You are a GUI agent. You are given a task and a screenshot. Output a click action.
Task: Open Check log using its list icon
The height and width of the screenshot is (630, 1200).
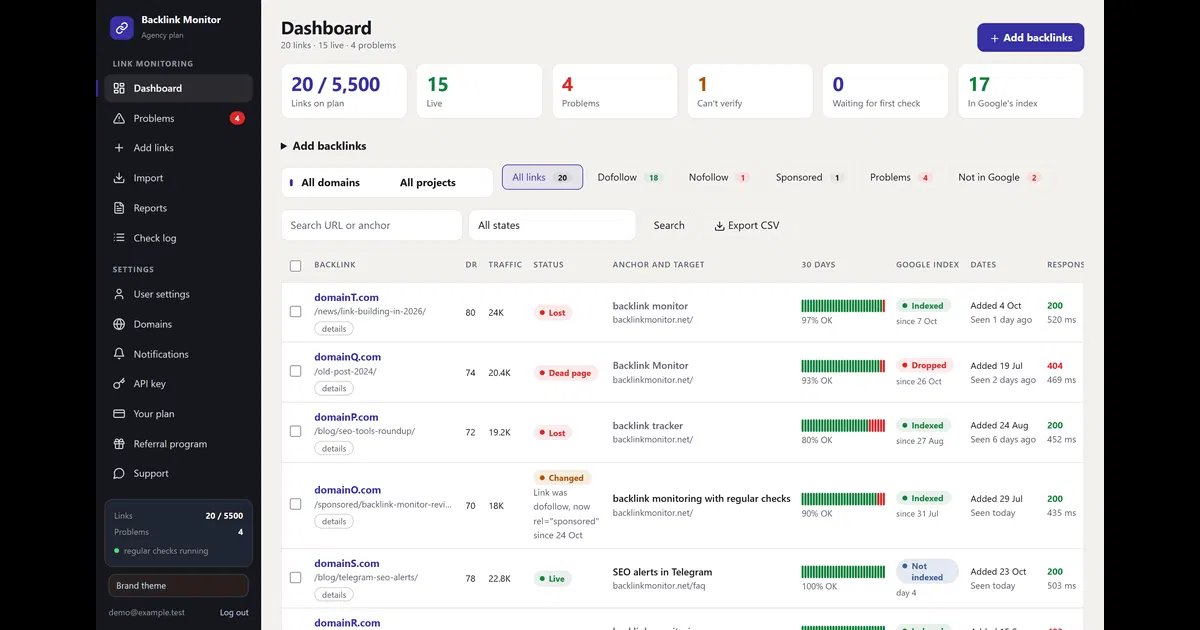pyautogui.click(x=119, y=238)
